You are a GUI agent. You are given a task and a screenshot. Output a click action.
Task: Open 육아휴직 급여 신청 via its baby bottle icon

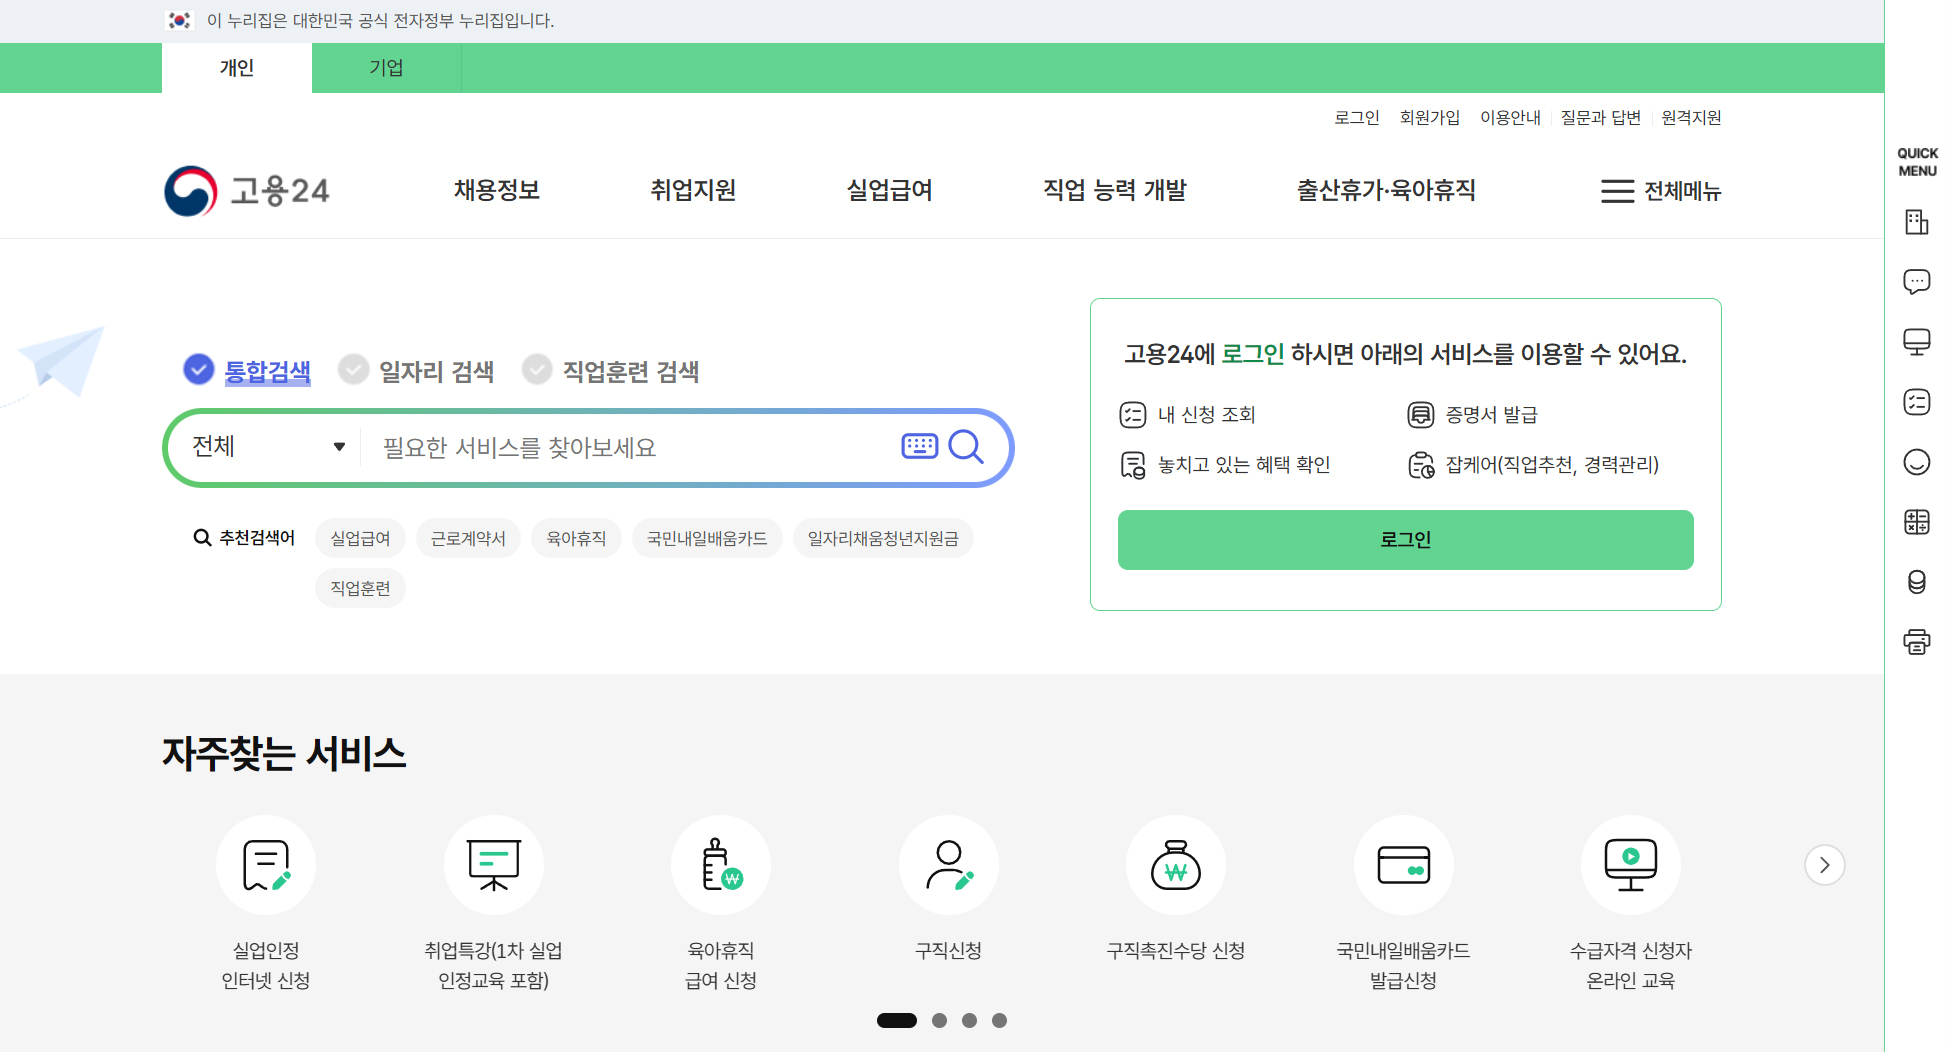(x=721, y=865)
